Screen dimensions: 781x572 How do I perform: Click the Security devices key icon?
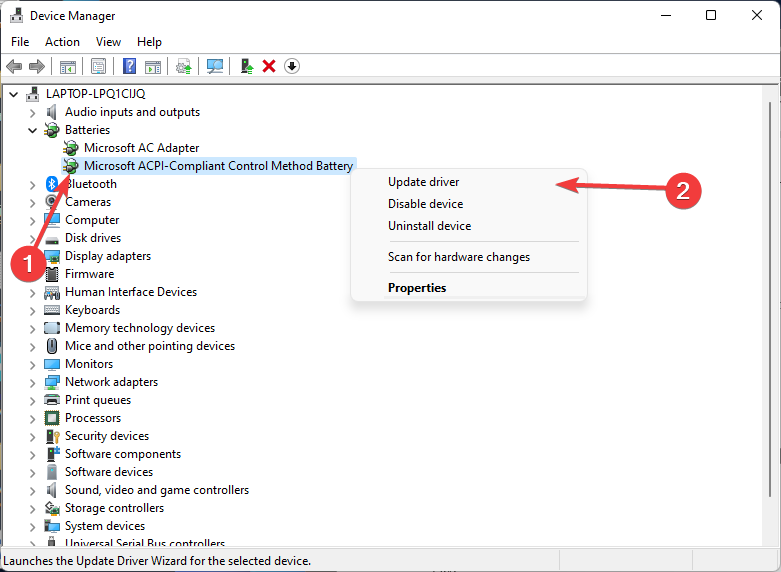click(x=52, y=436)
